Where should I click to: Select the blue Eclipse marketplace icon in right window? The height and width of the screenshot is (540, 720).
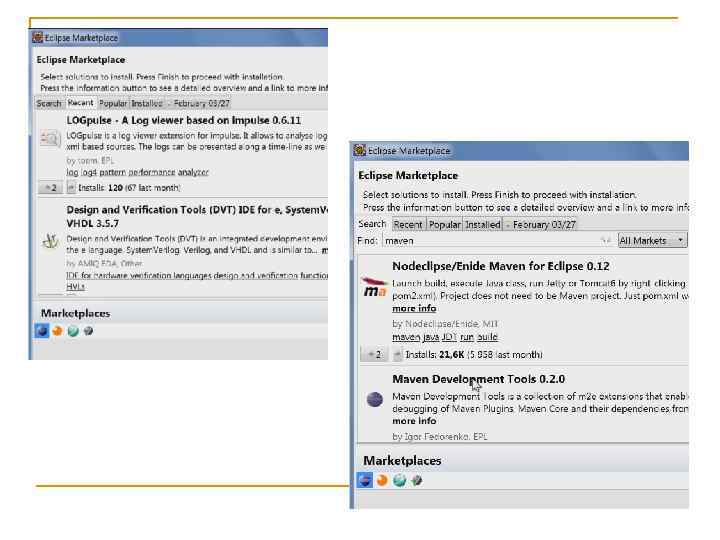pos(365,480)
